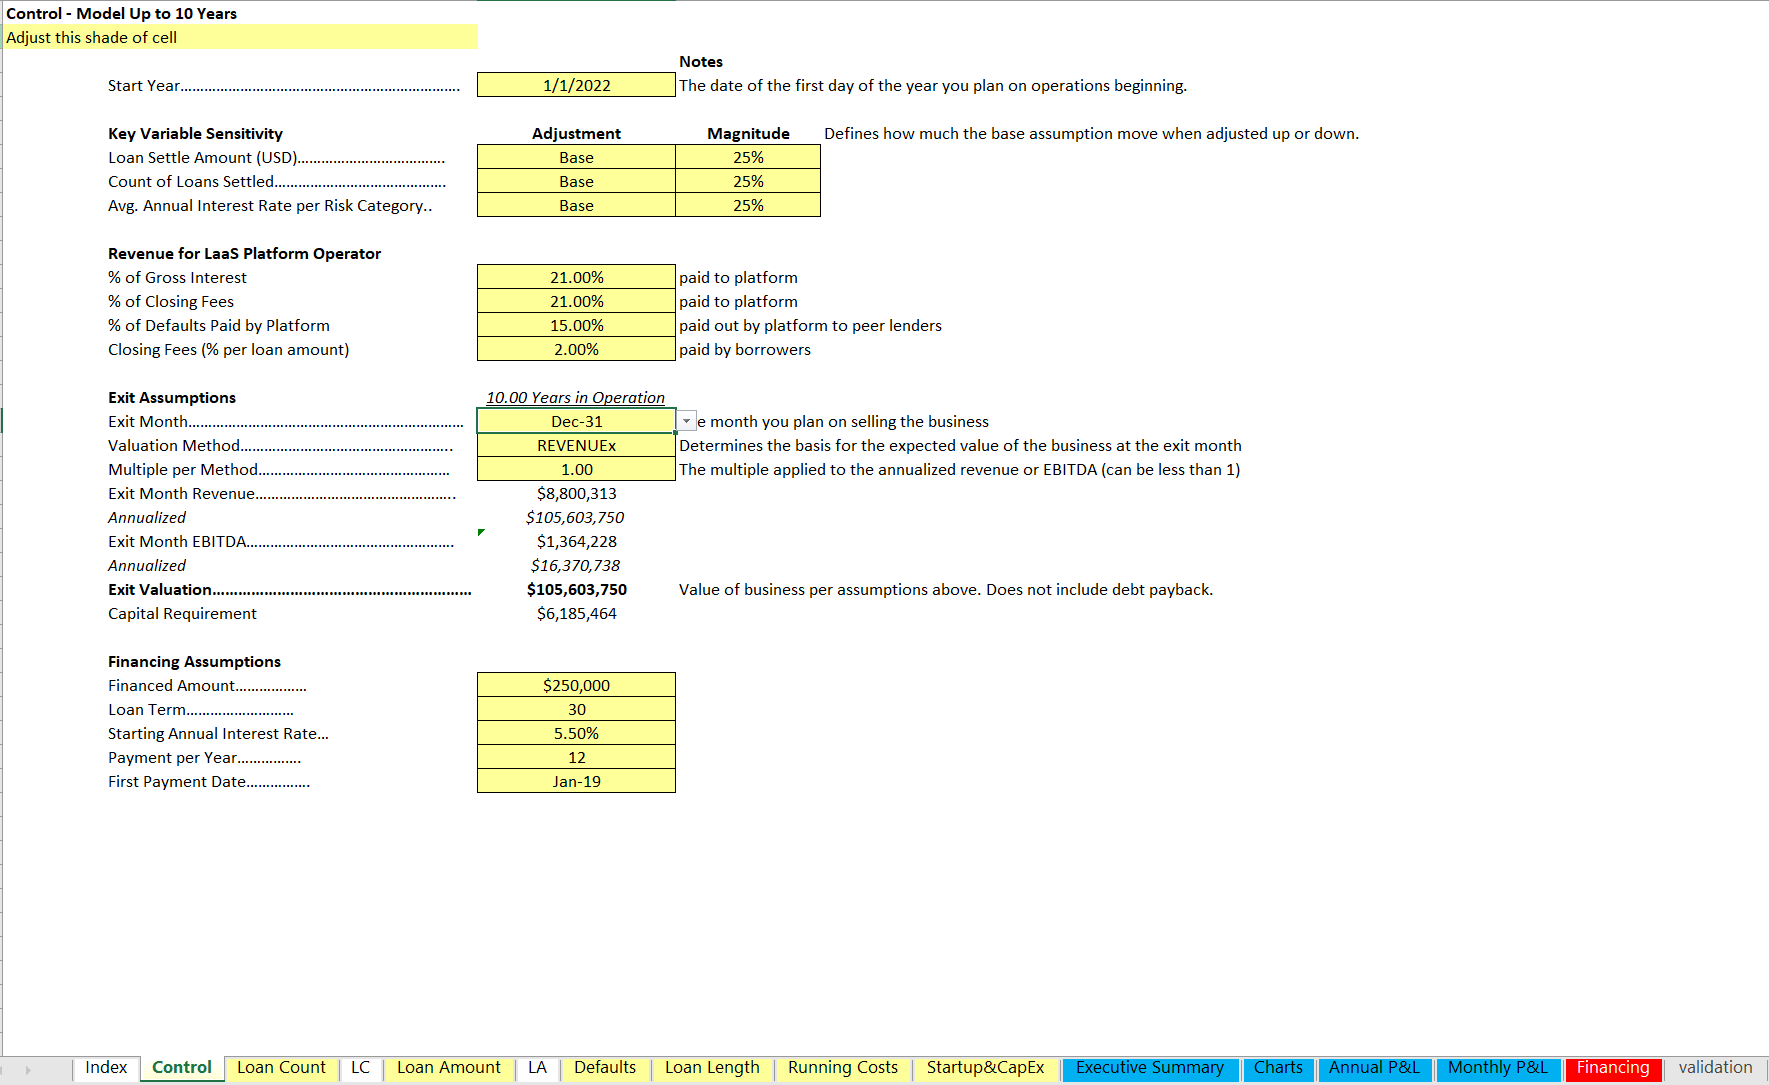Open the red Financing sheet tab
Image resolution: width=1769 pixels, height=1085 pixels.
(x=1613, y=1068)
